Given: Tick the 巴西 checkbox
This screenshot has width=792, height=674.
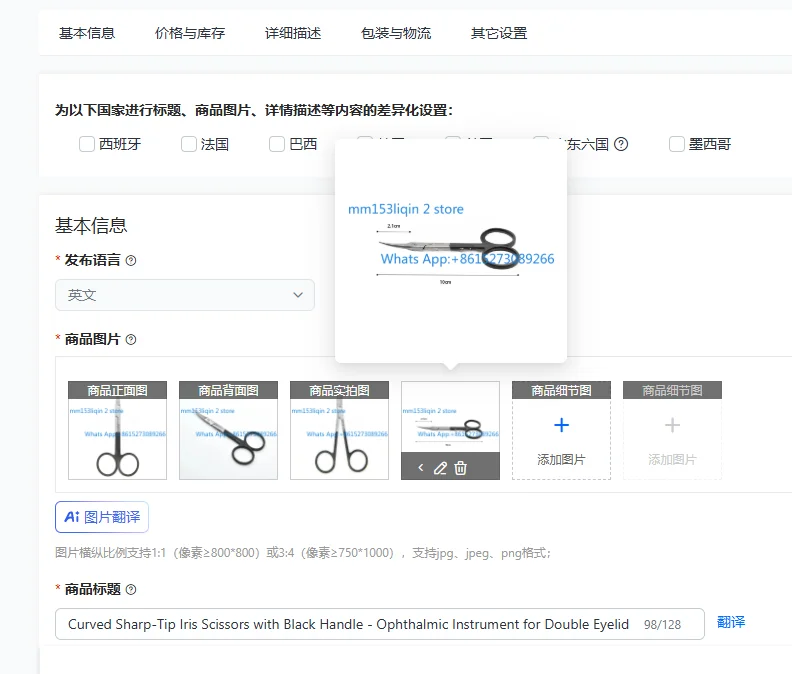Looking at the screenshot, I should [277, 144].
